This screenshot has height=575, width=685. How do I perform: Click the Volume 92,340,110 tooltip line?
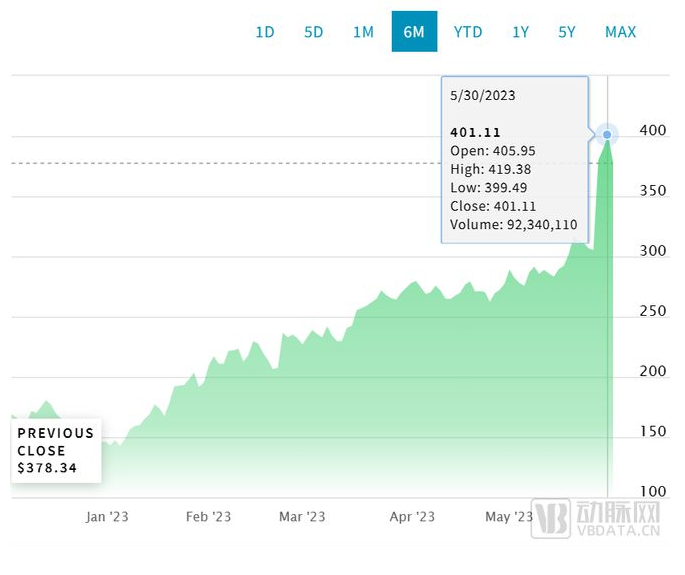513,225
